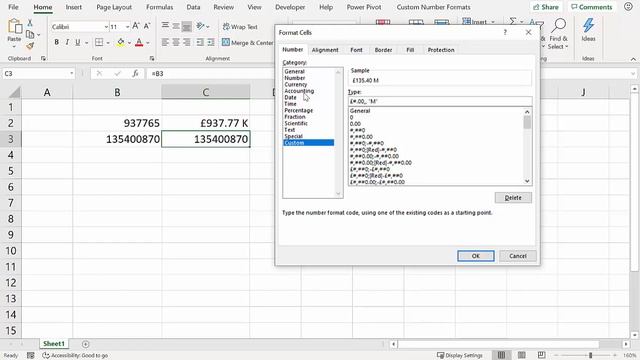The image size is (640, 360).
Task: Click the macro record status bar icon
Action: click(x=31, y=356)
